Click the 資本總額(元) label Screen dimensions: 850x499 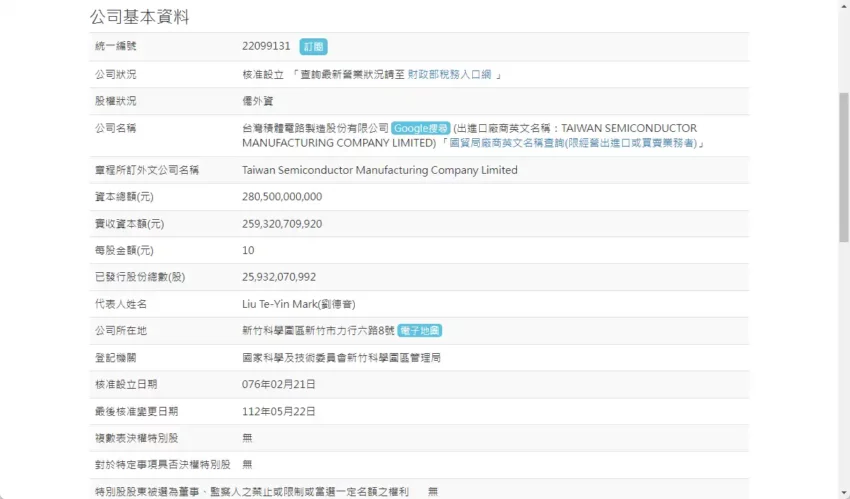124,197
